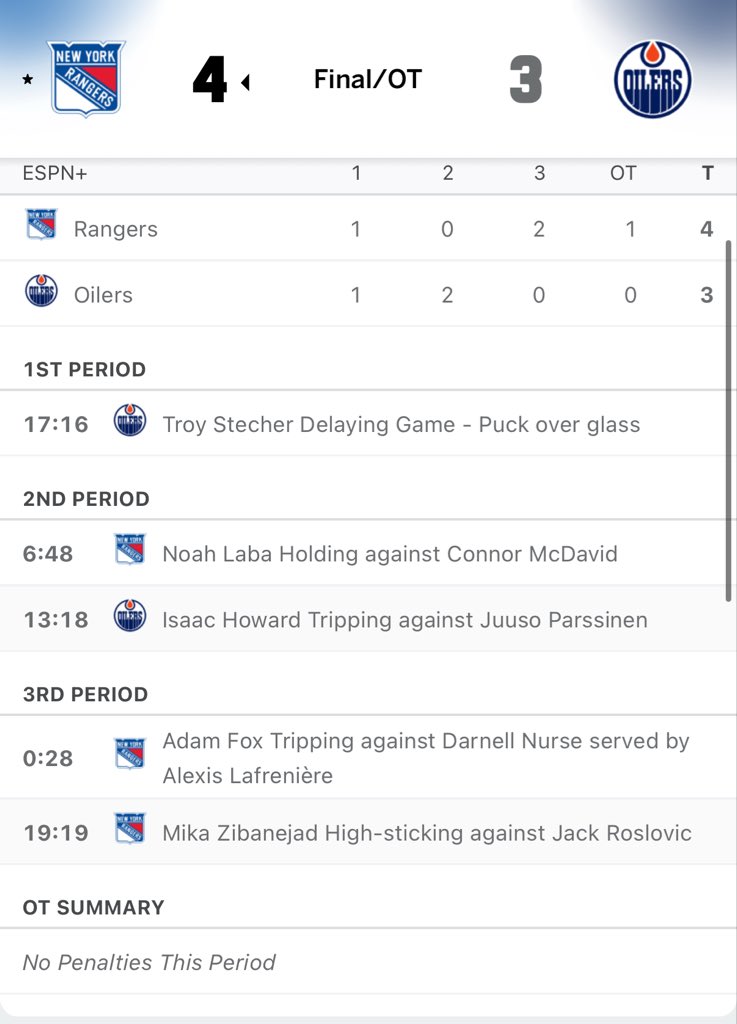
Task: Click Rangers icon beside Noah Laba penalty
Action: tap(130, 551)
